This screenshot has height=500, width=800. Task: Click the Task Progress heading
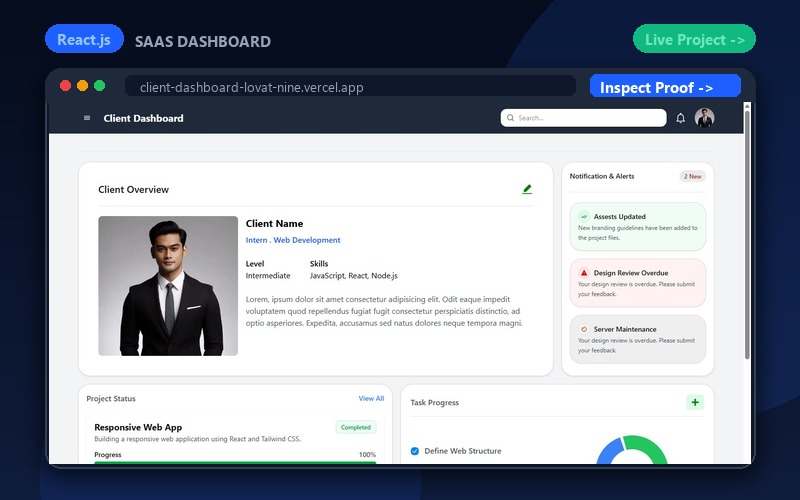coord(435,403)
